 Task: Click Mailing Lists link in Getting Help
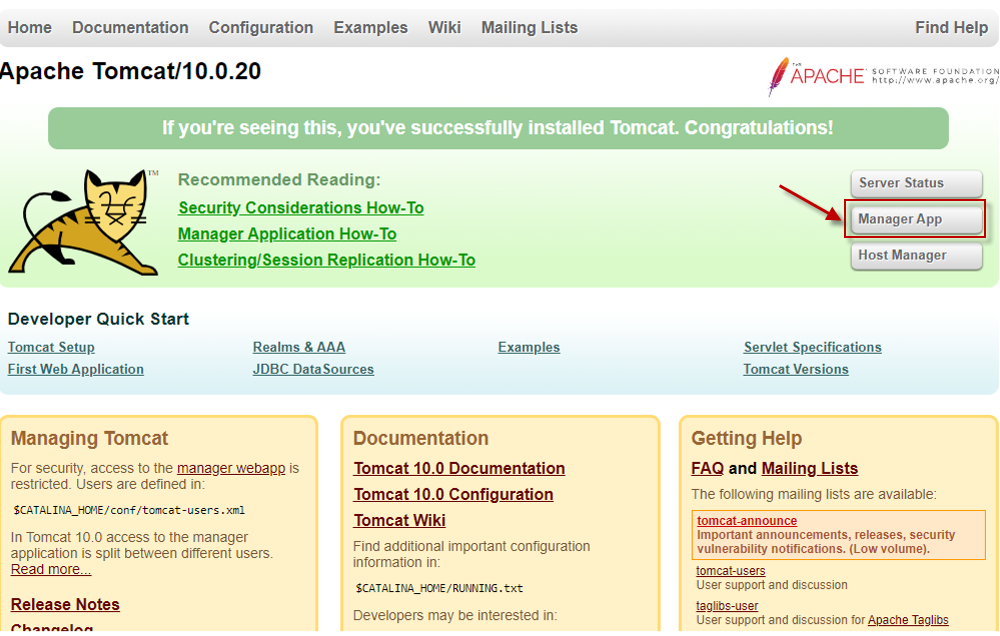pyautogui.click(x=810, y=468)
